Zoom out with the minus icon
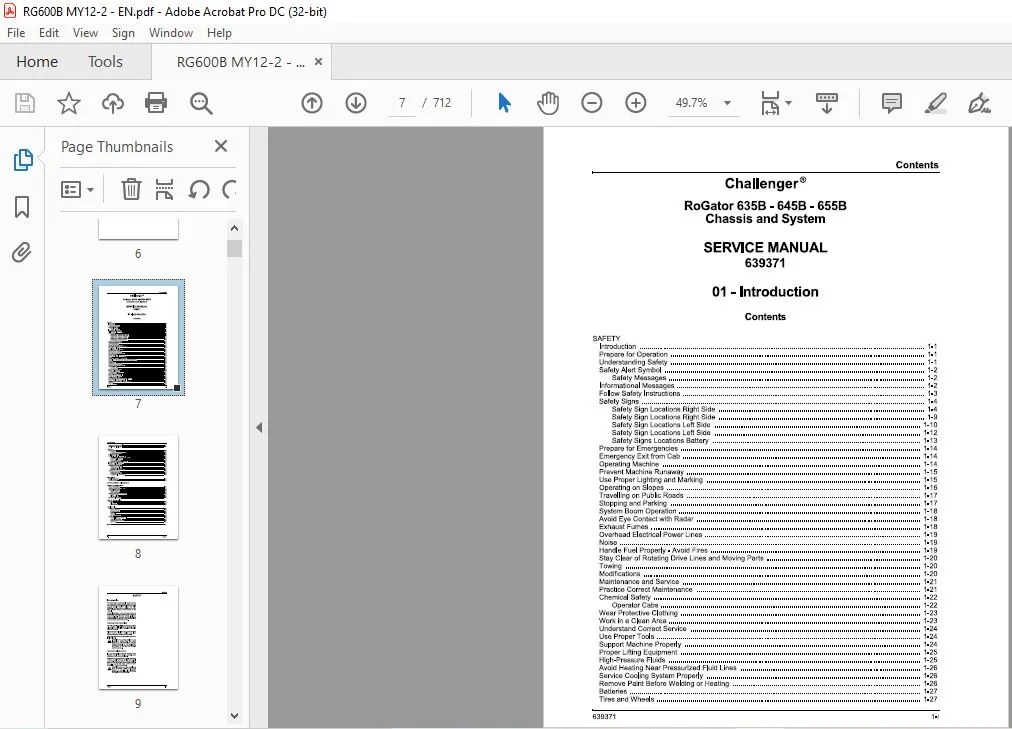 pyautogui.click(x=591, y=103)
